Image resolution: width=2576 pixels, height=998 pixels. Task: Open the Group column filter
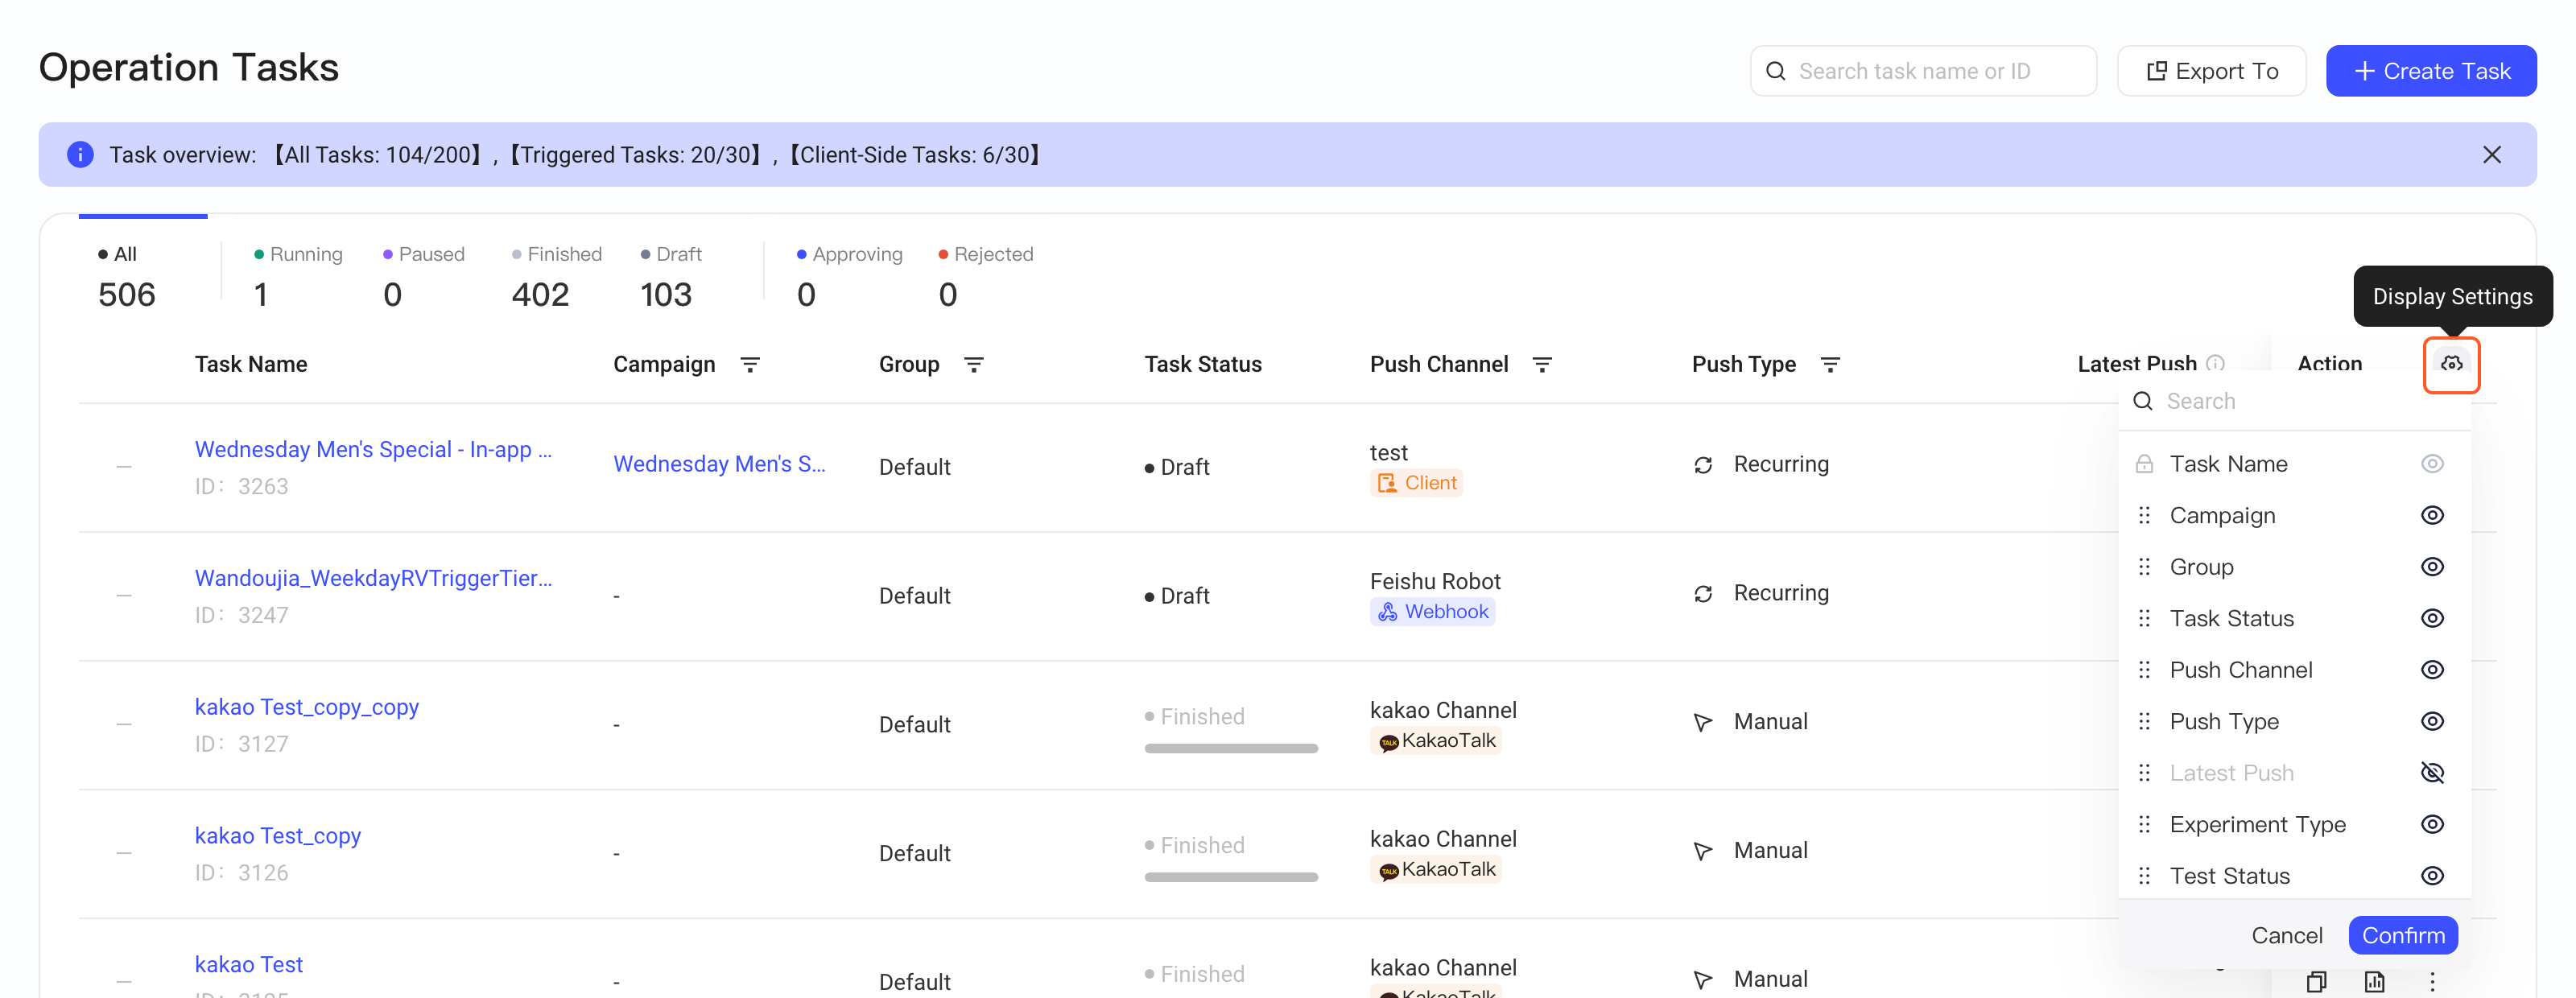(x=974, y=365)
